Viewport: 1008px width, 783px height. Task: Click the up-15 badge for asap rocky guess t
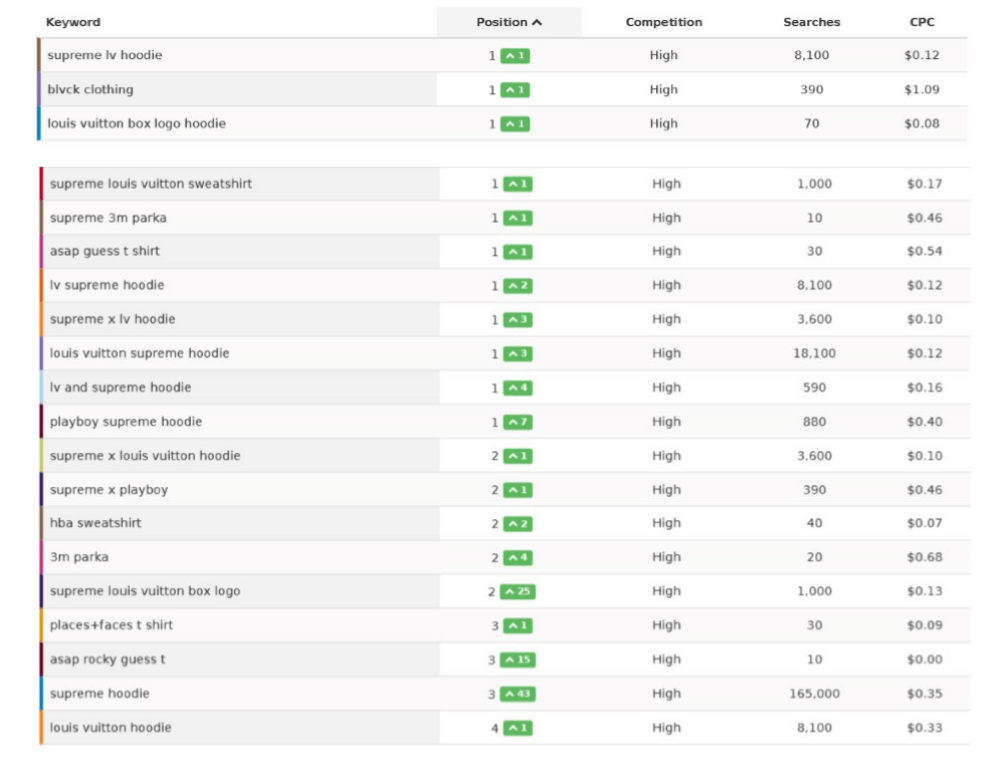tap(518, 660)
